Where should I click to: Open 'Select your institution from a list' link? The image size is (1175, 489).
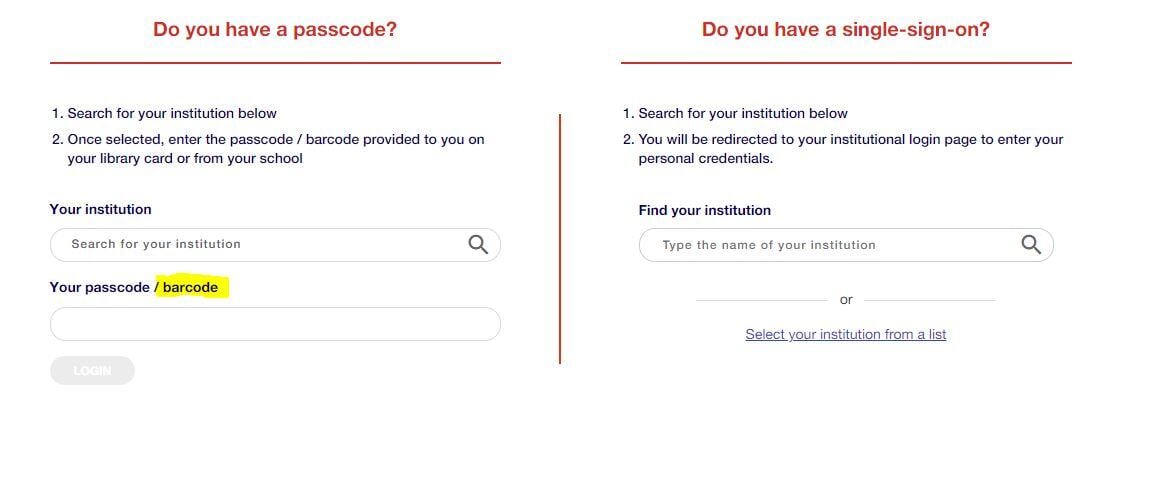(x=846, y=334)
